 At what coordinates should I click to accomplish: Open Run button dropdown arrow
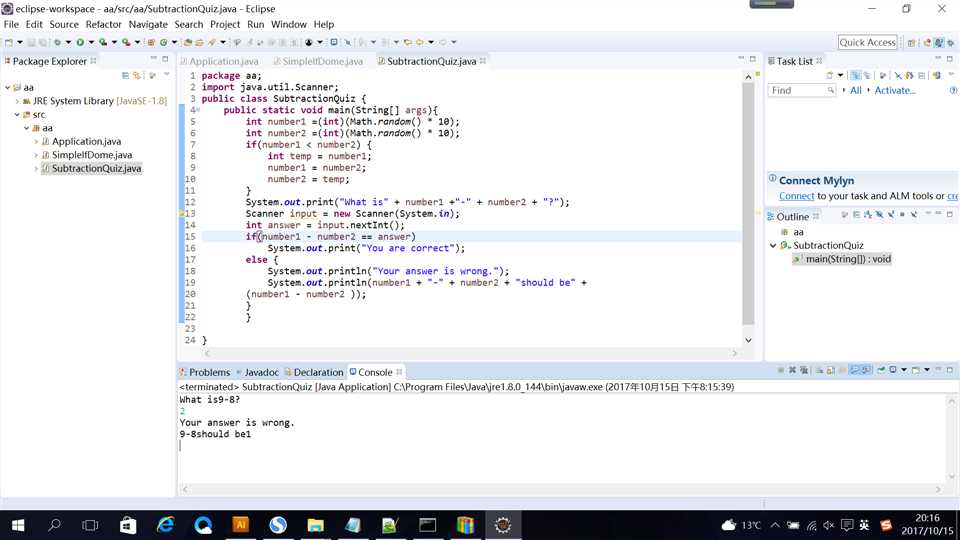click(91, 42)
